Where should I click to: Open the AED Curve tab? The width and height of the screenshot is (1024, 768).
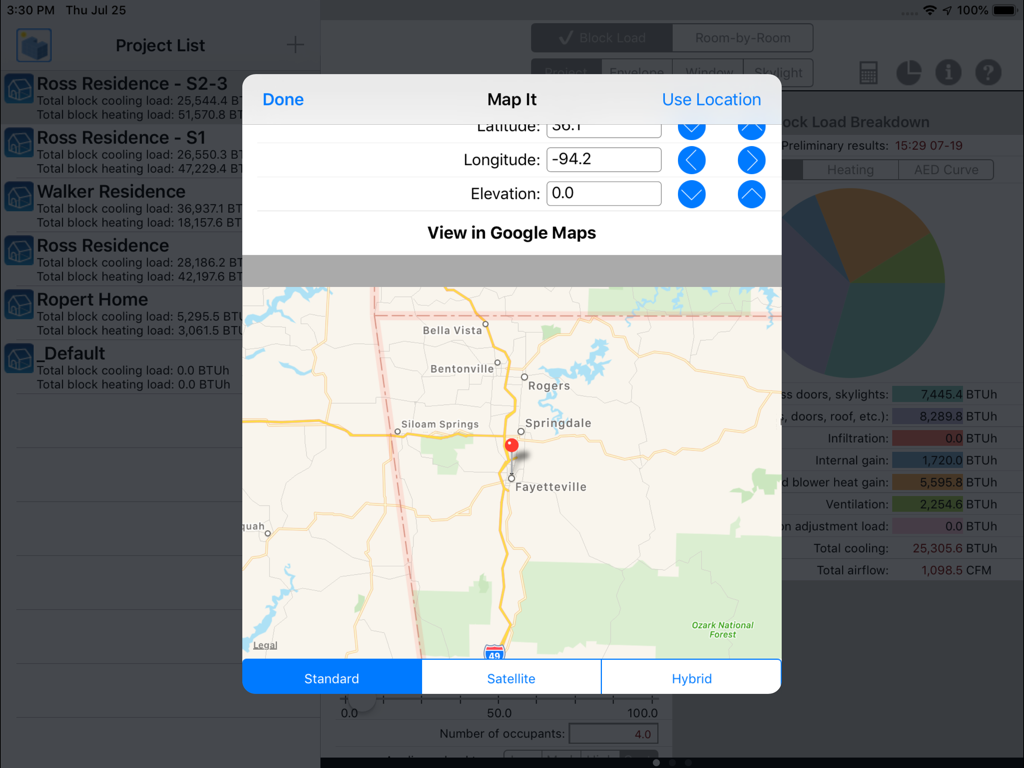(945, 169)
